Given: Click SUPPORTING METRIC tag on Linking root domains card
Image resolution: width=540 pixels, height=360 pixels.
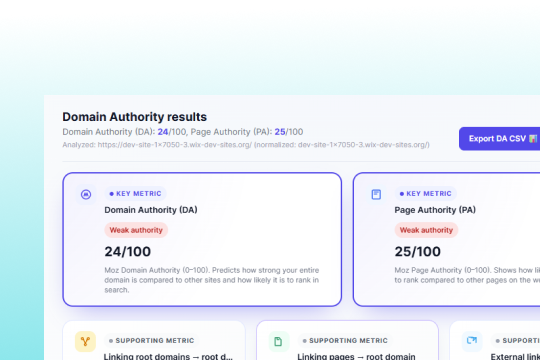Looking at the screenshot, I should (151, 340).
